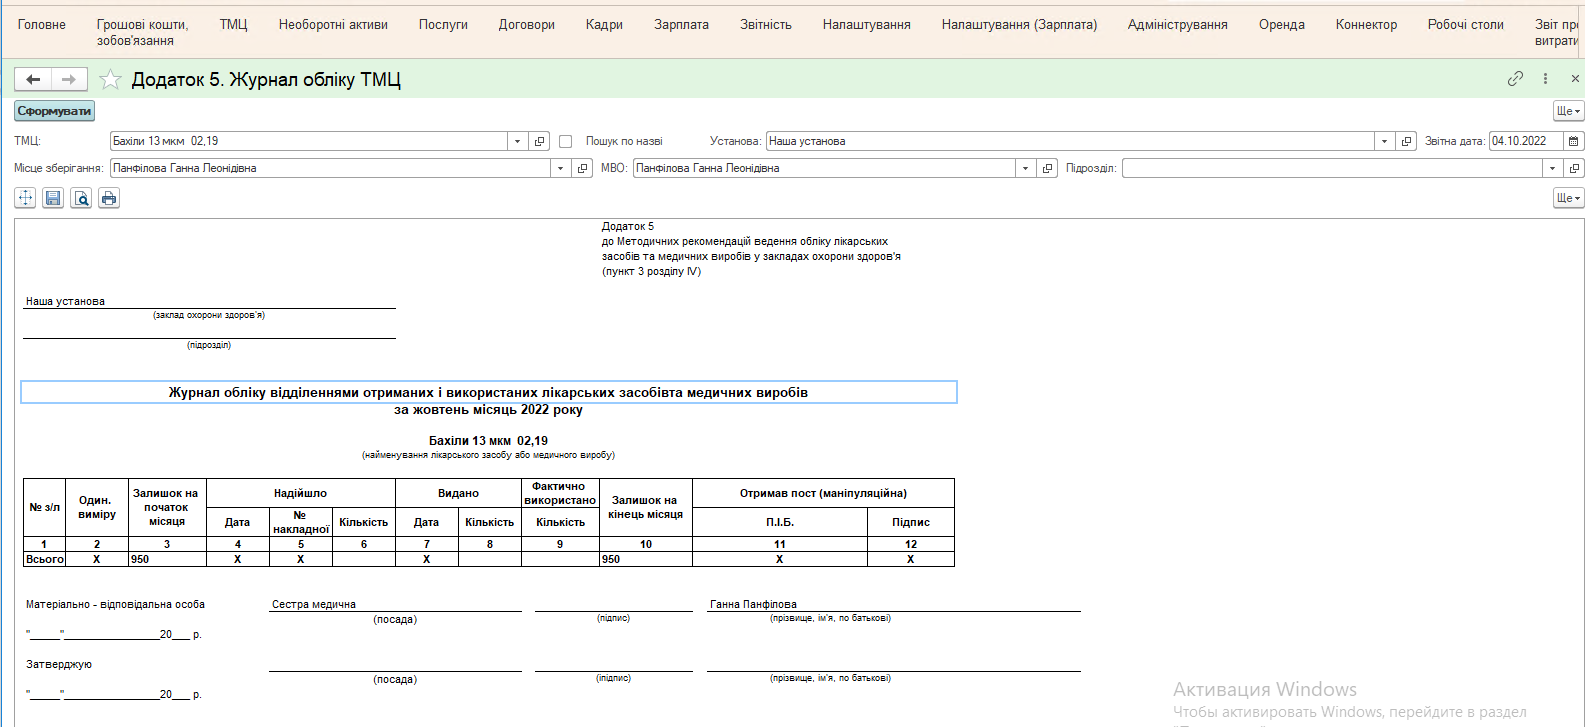Click the move/expand arrows icon in the report toolbar
Screen dimensions: 1586x727
tap(25, 198)
